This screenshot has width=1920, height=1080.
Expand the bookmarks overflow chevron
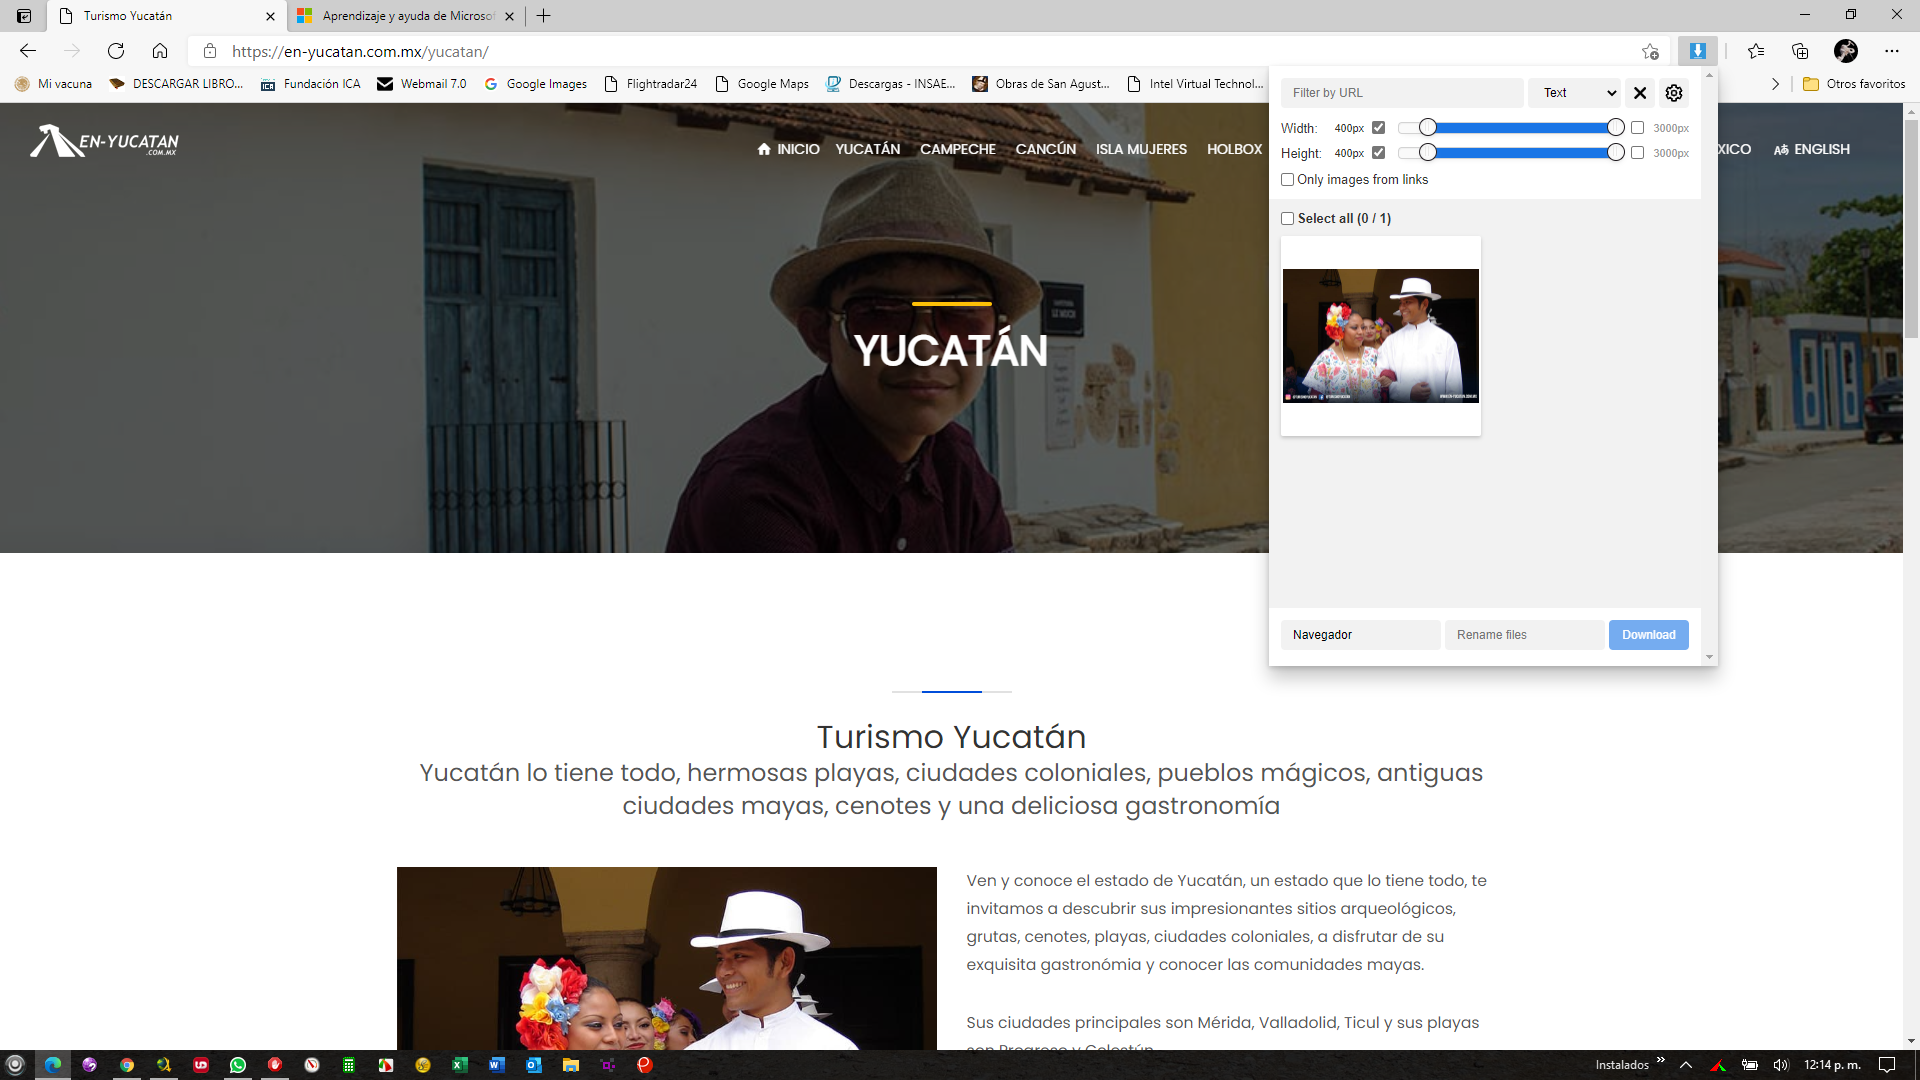pos(1775,84)
